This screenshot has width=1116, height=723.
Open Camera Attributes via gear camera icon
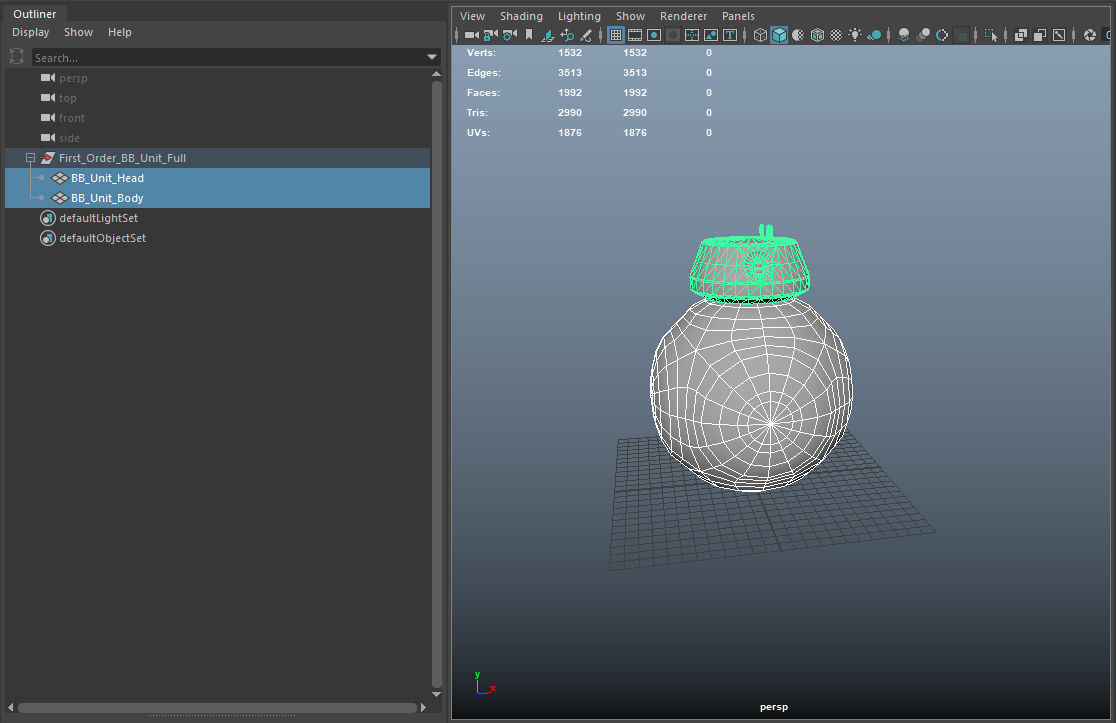510,35
